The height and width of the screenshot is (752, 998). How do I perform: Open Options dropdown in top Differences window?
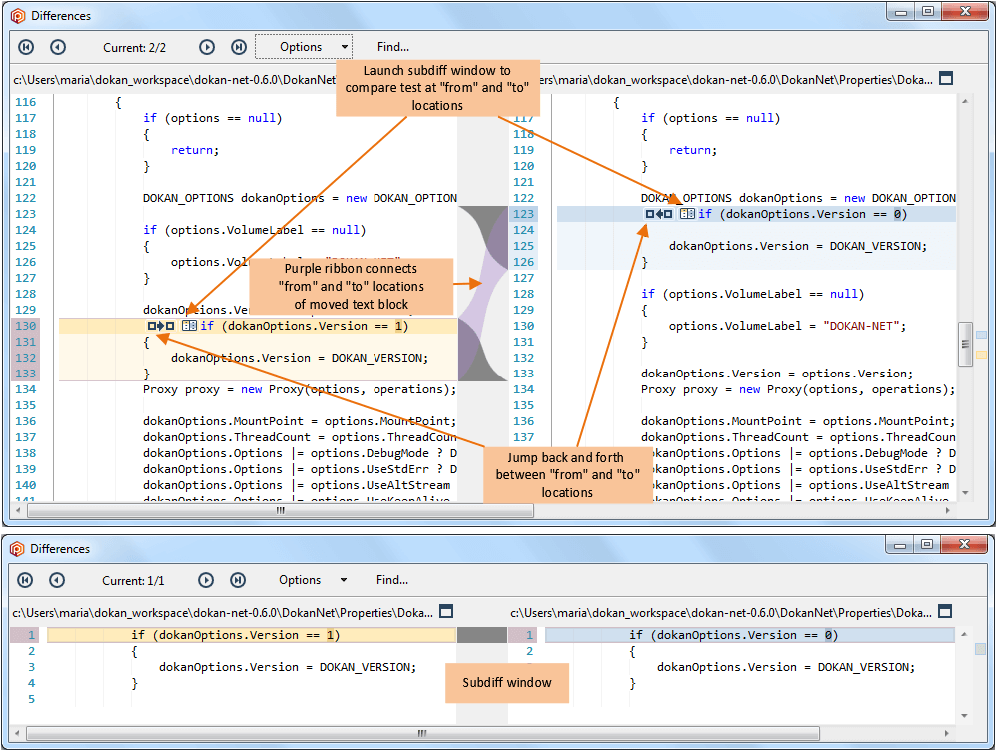coord(304,47)
